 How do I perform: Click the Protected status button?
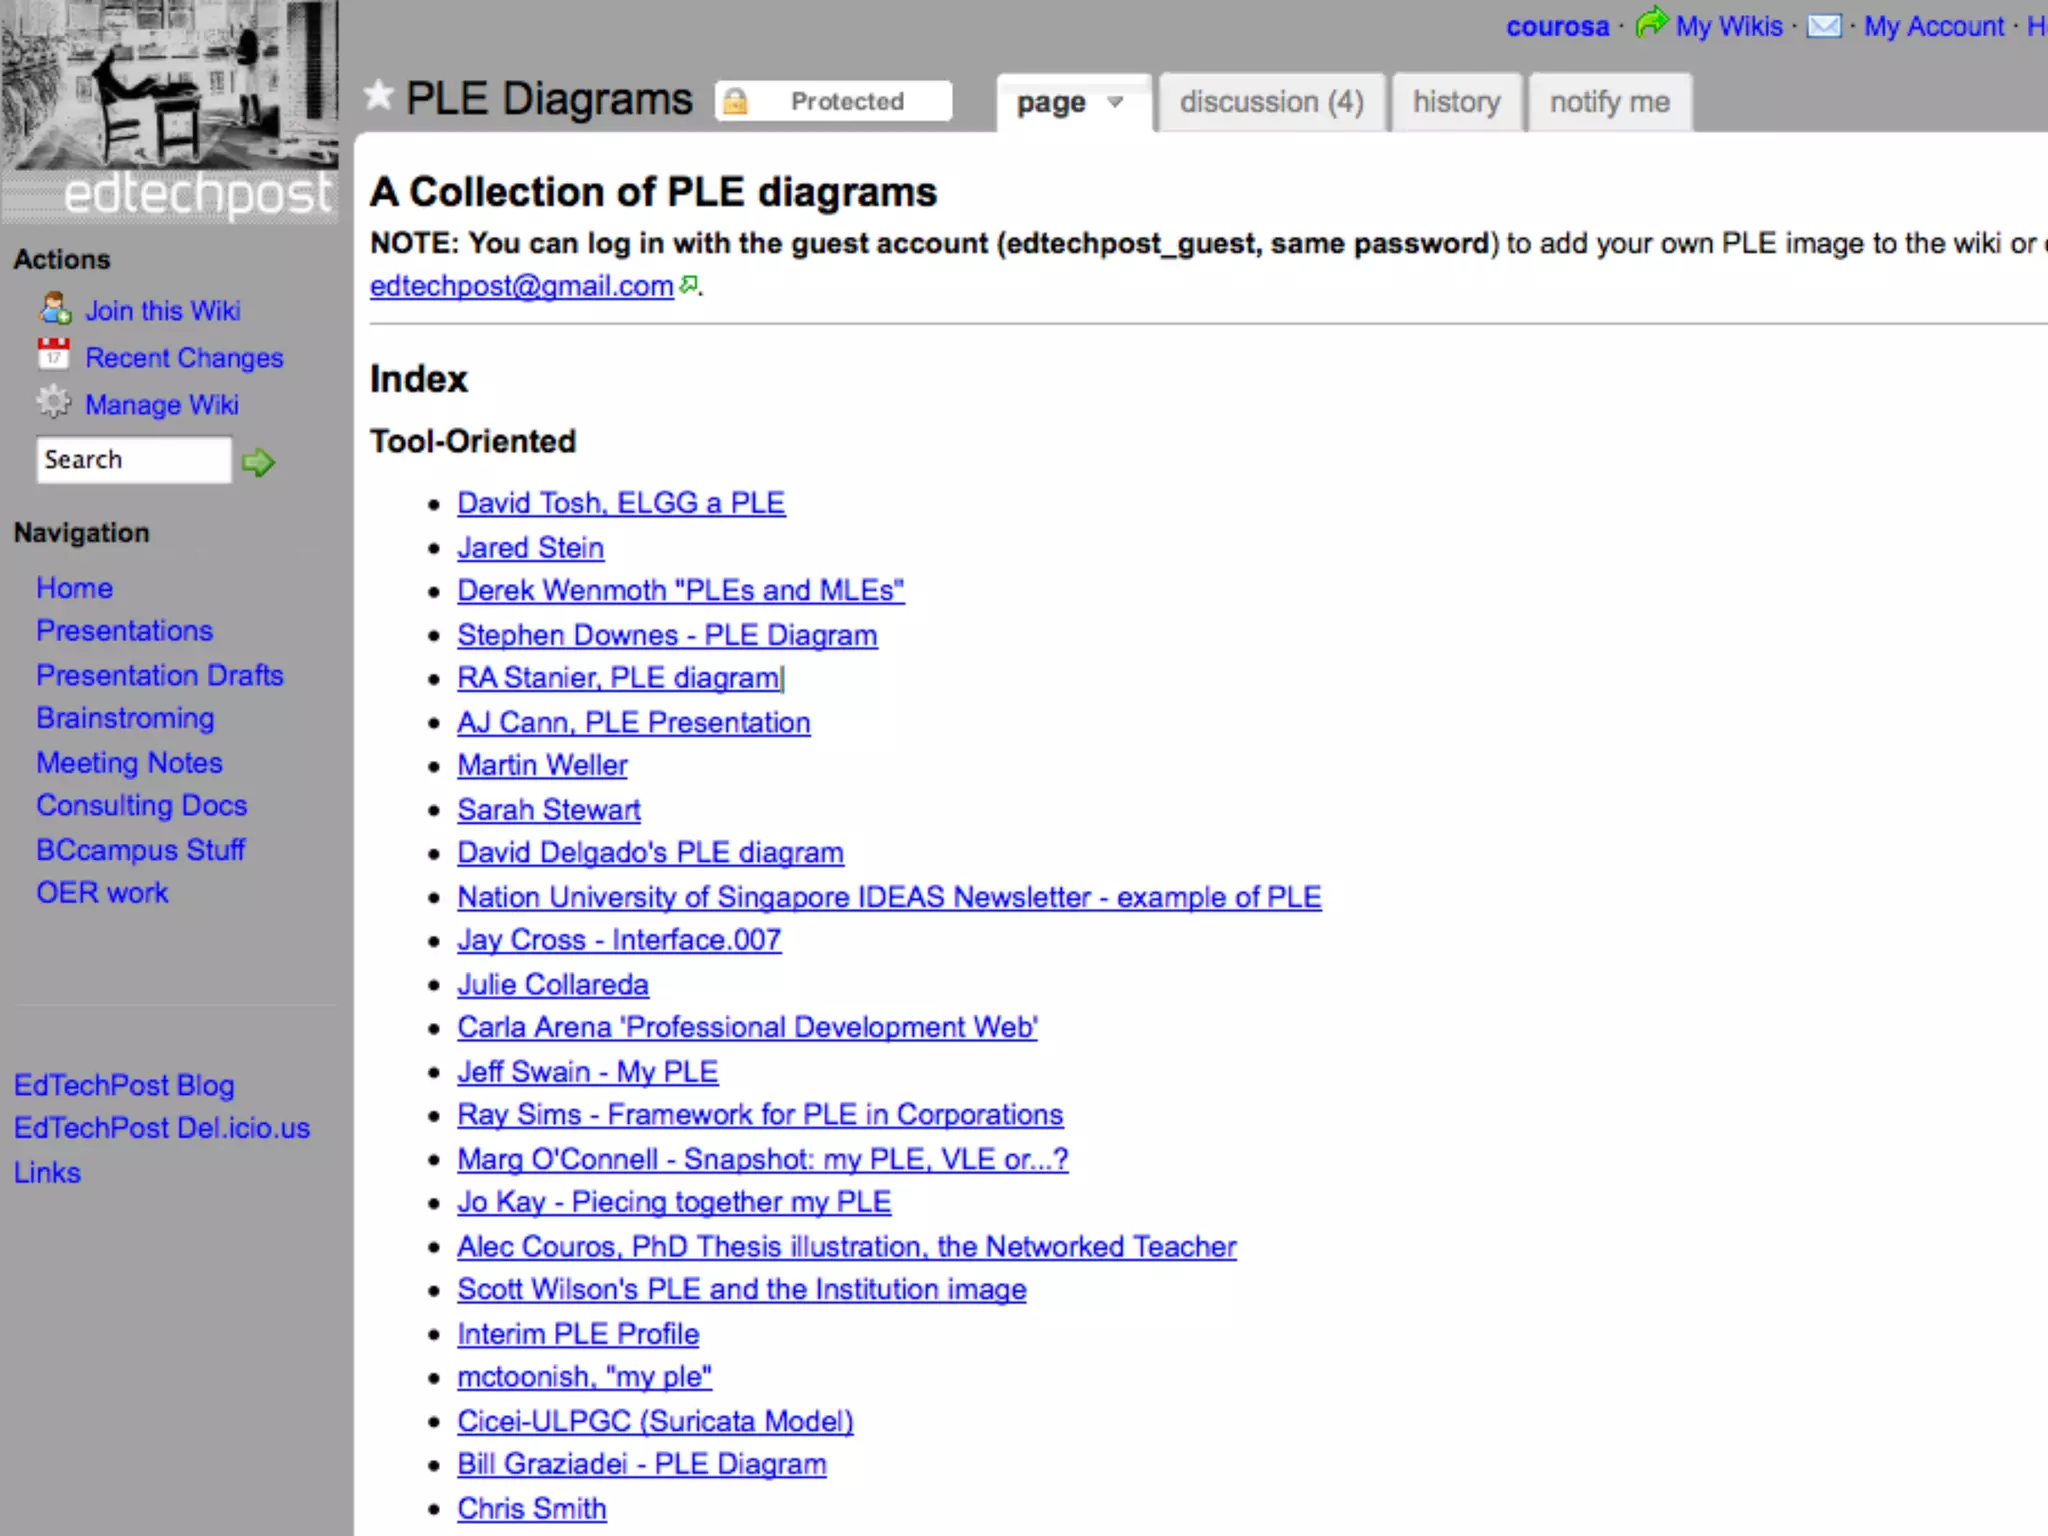tap(846, 101)
